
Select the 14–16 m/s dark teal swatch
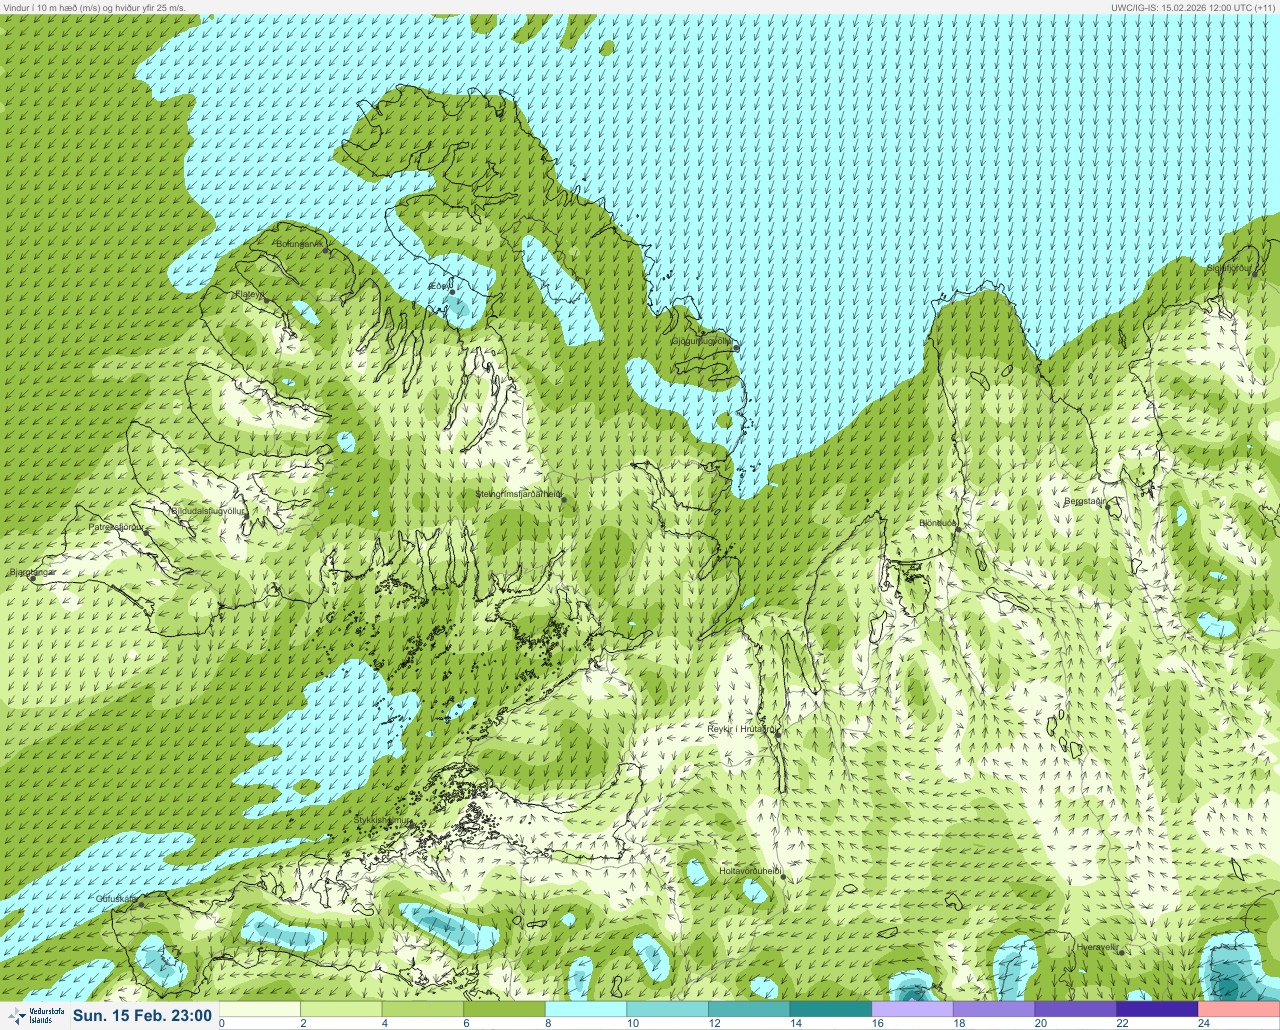coord(831,1009)
